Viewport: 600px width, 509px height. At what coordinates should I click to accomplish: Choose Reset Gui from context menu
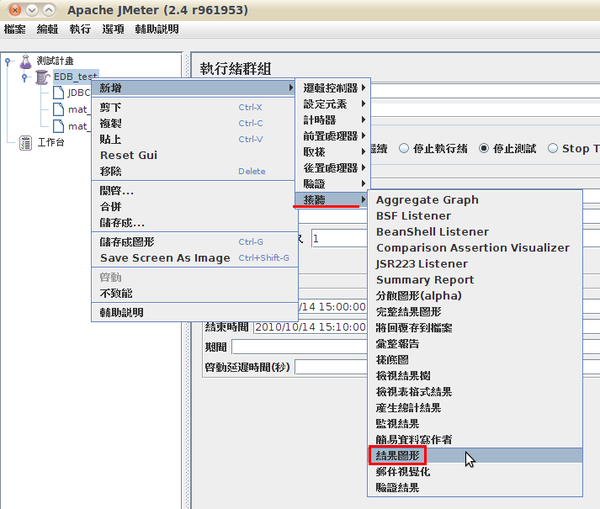pos(194,155)
